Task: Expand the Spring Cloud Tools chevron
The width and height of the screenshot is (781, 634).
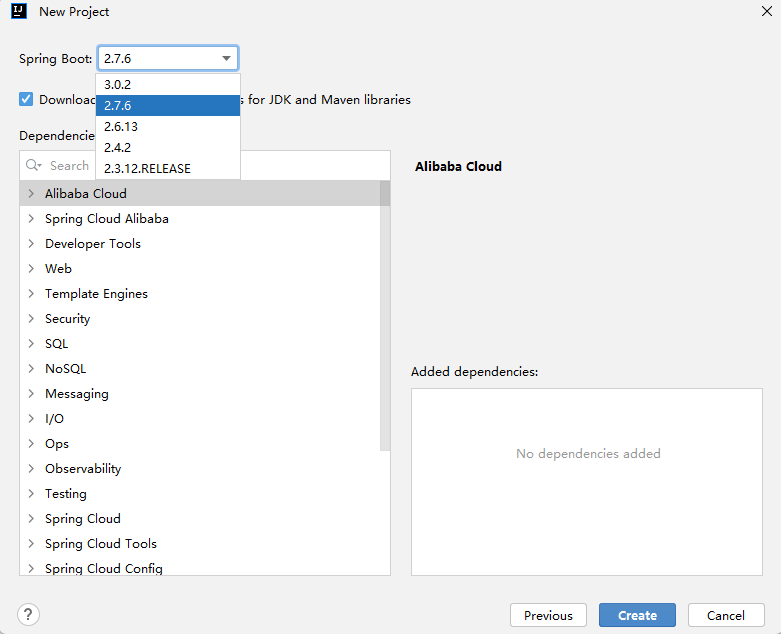Action: (31, 543)
